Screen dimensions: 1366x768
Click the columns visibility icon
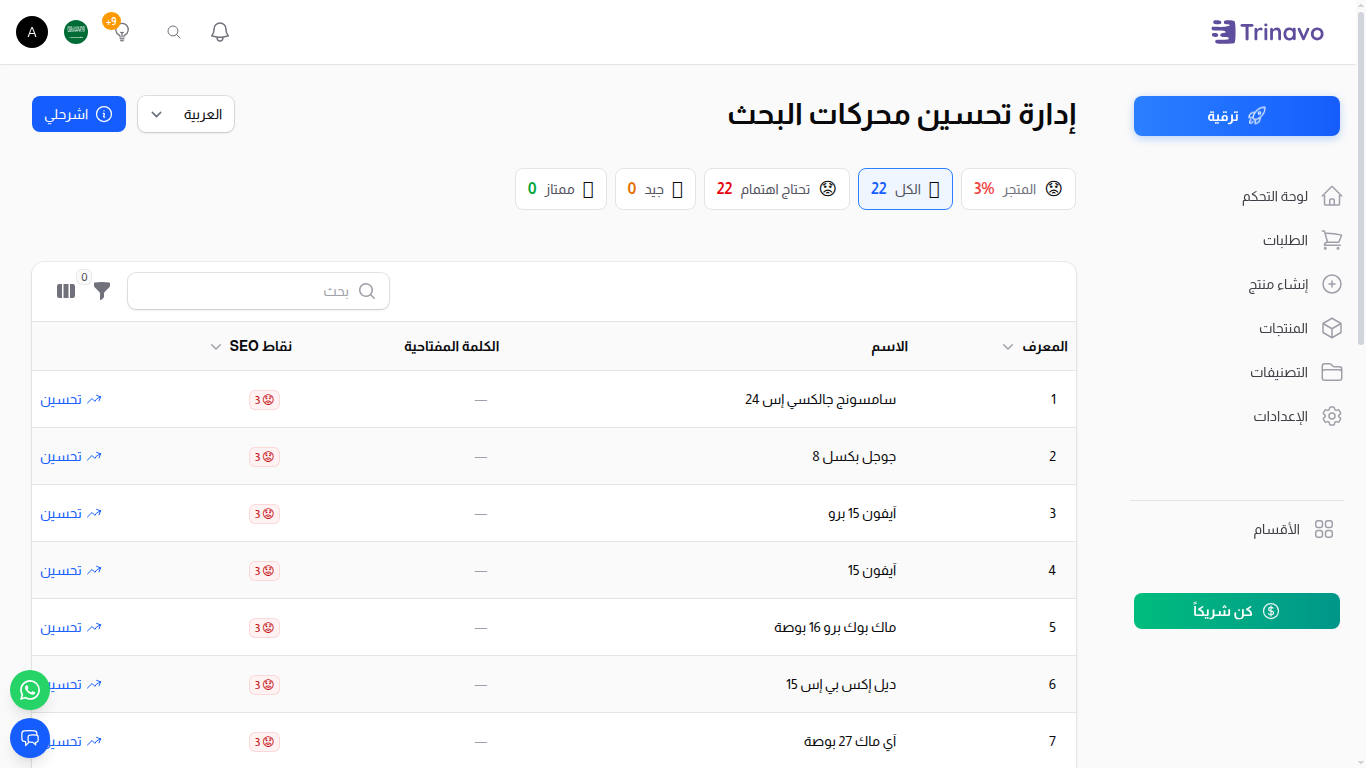tap(66, 291)
